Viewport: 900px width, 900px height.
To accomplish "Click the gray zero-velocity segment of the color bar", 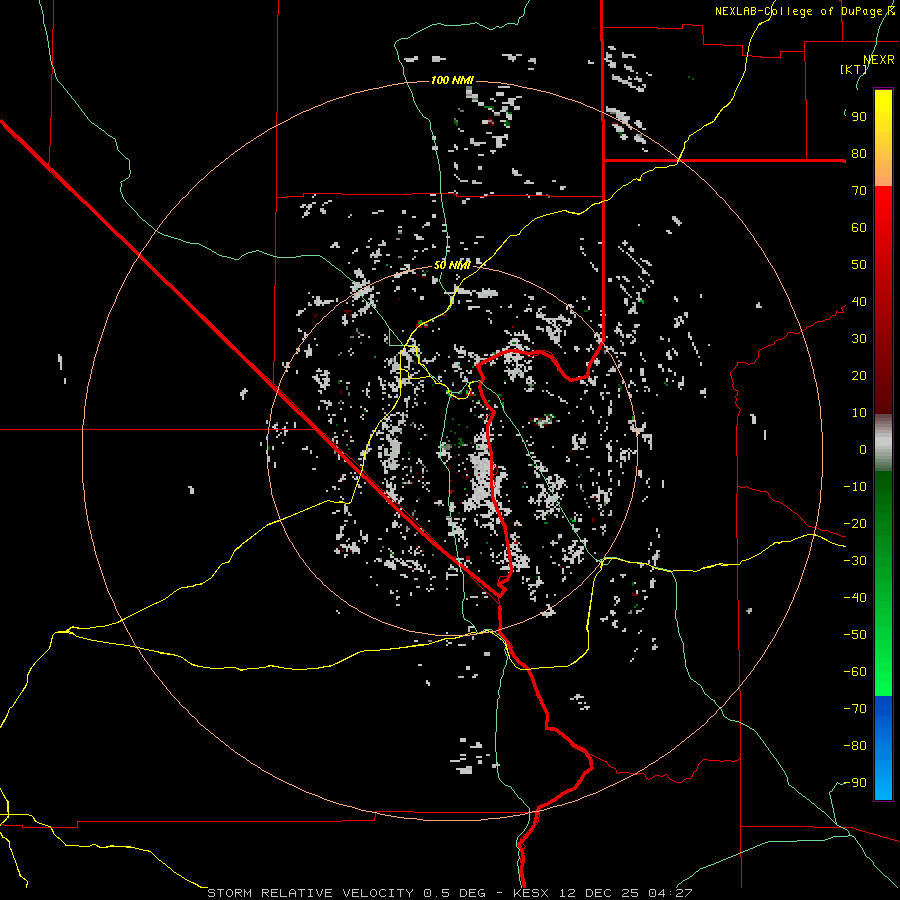I will click(883, 443).
